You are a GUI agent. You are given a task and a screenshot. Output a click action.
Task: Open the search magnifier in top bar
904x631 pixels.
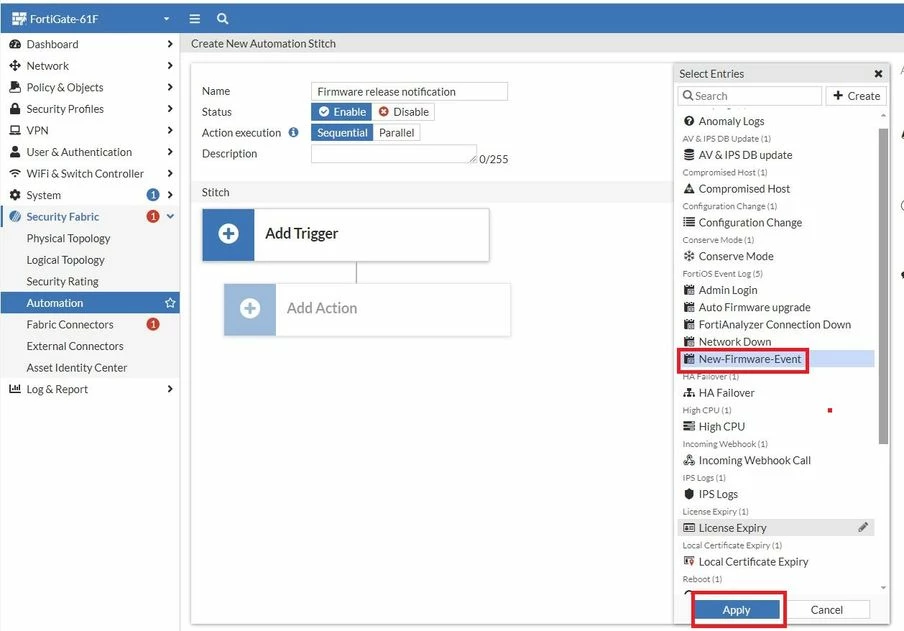click(223, 19)
